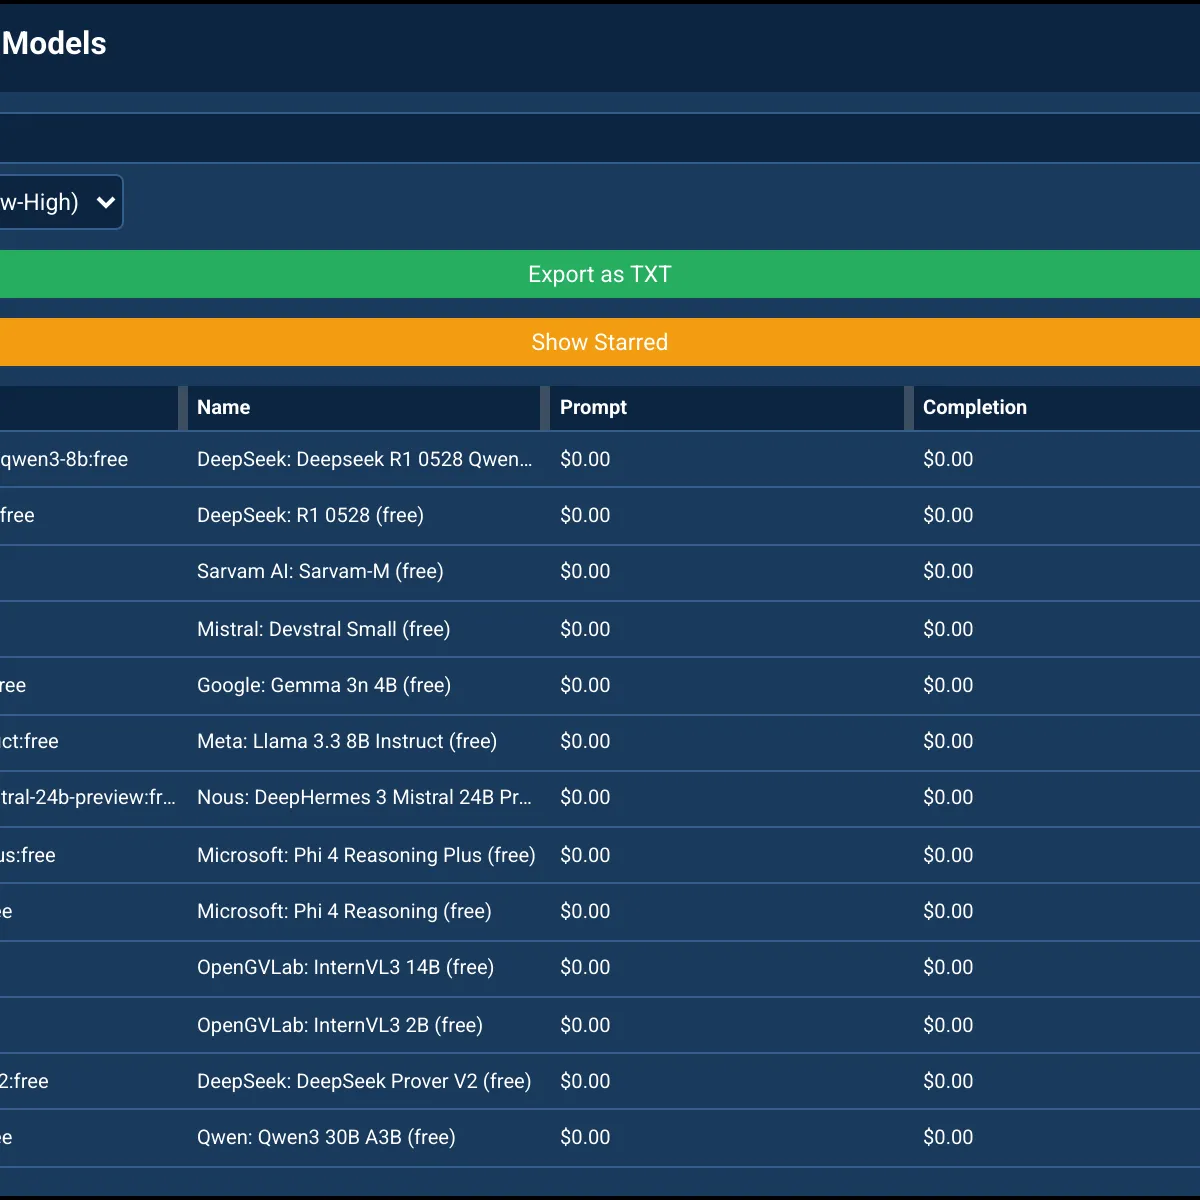This screenshot has width=1200, height=1200.
Task: Select the Mistral: Devstral Small (free) name
Action: 324,629
